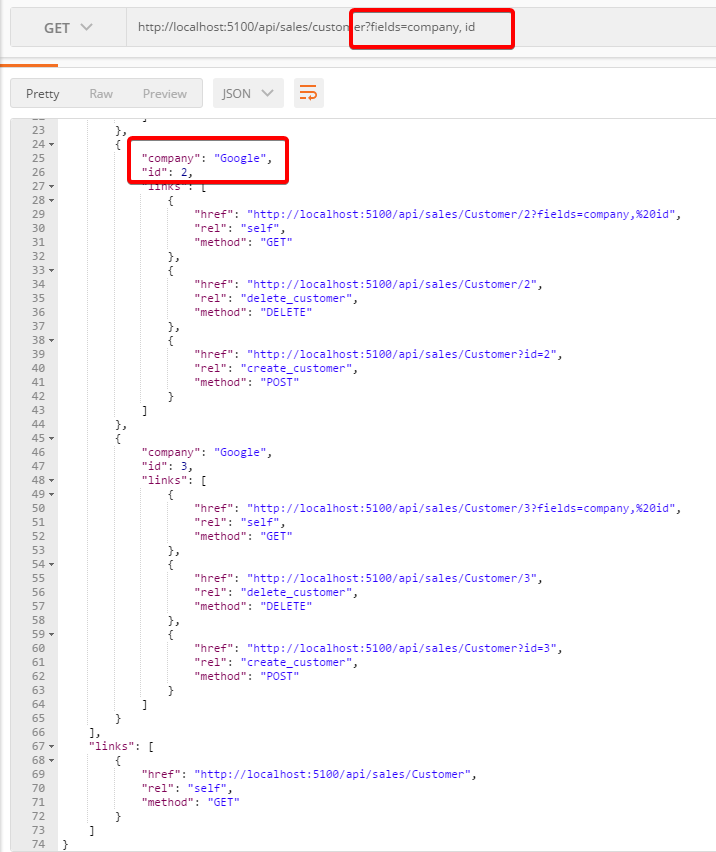Collapse the block at line 59
Image resolution: width=716 pixels, height=852 pixels.
[52, 635]
